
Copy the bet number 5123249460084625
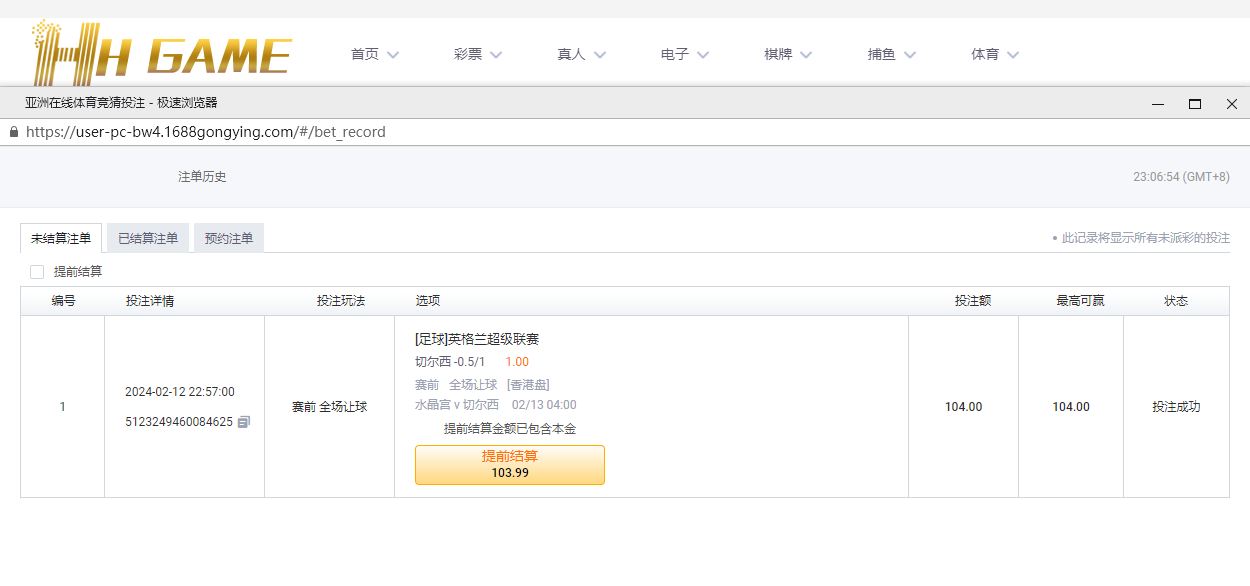pyautogui.click(x=244, y=422)
